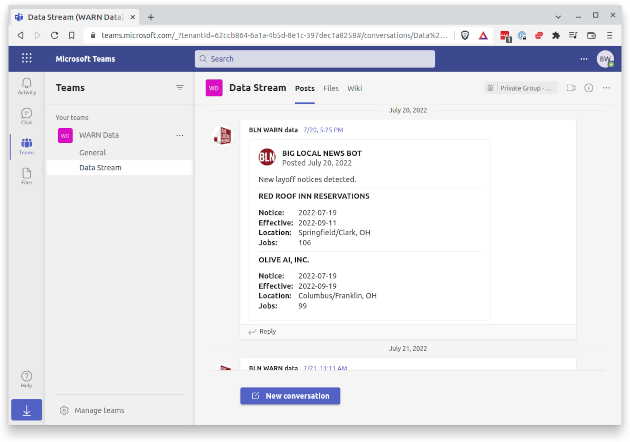630x442 pixels.
Task: Click the Brave rewards triangle icon
Action: (483, 35)
